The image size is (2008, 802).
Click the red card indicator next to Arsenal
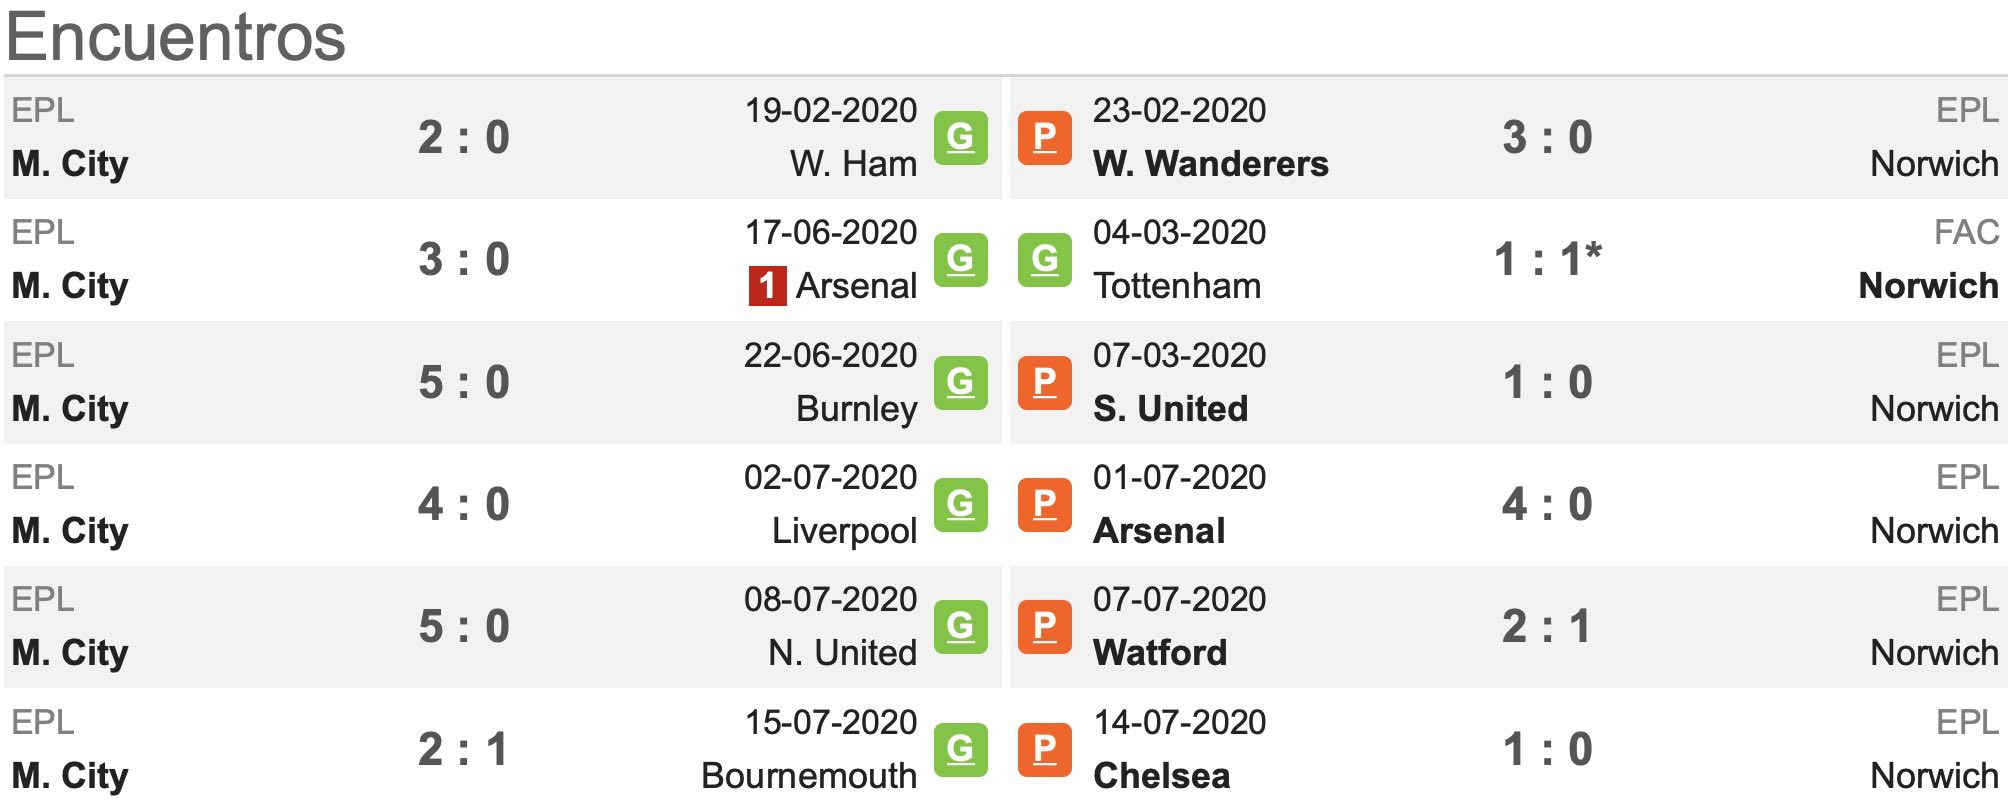click(x=767, y=286)
